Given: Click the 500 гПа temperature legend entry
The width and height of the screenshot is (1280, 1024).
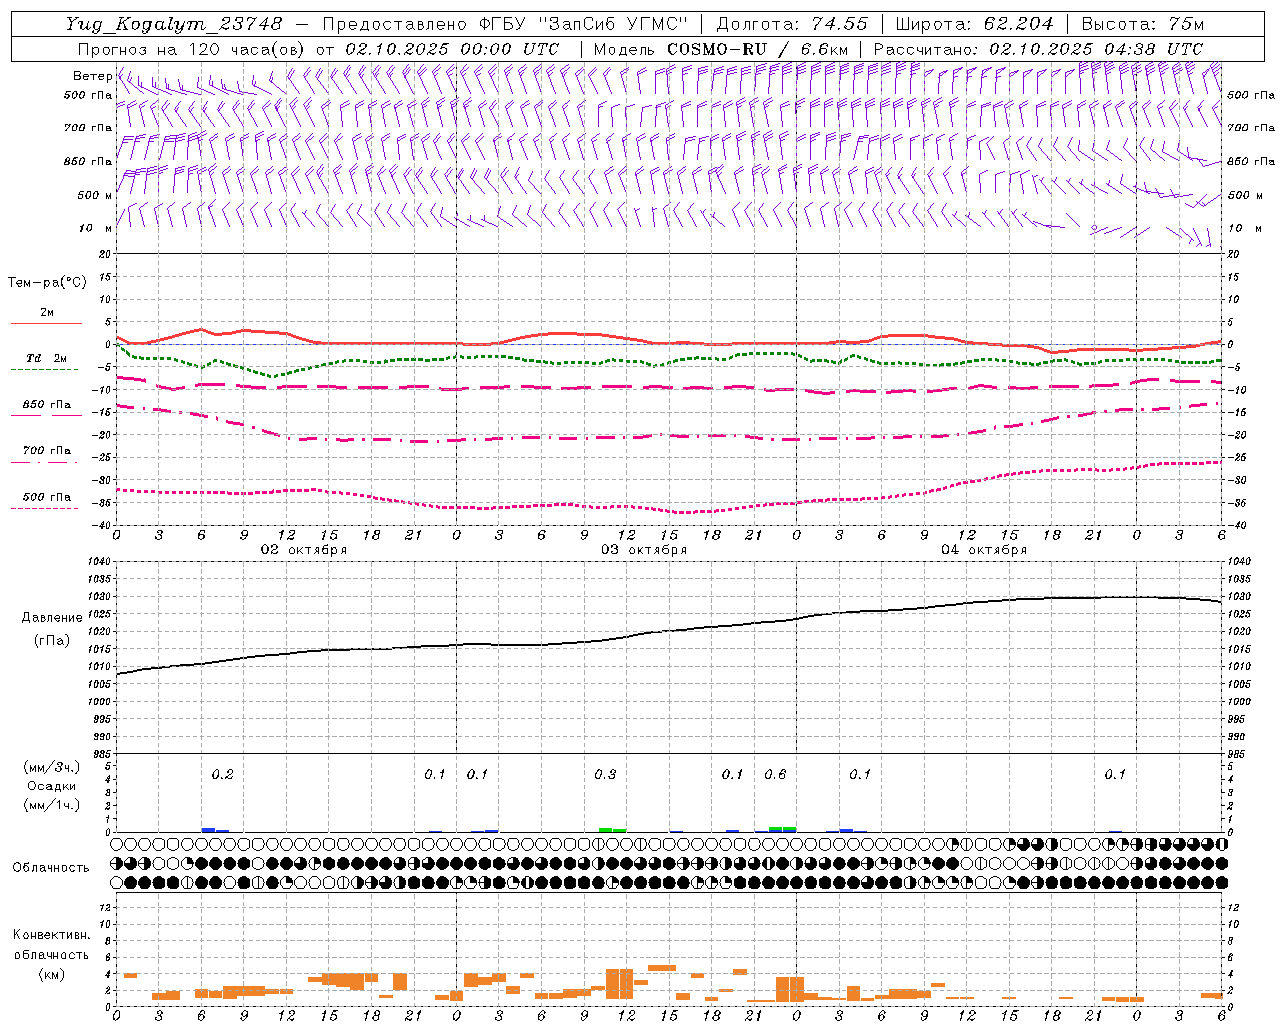Looking at the screenshot, I should tap(46, 500).
